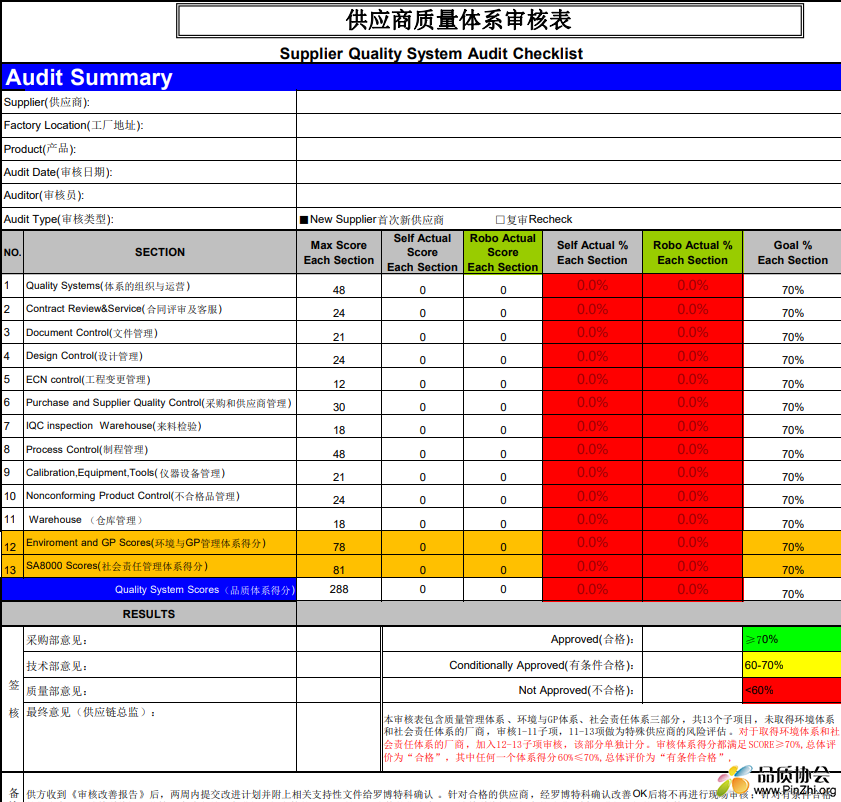Check the New Supplier audit type box
The width and height of the screenshot is (841, 802).
[304, 219]
